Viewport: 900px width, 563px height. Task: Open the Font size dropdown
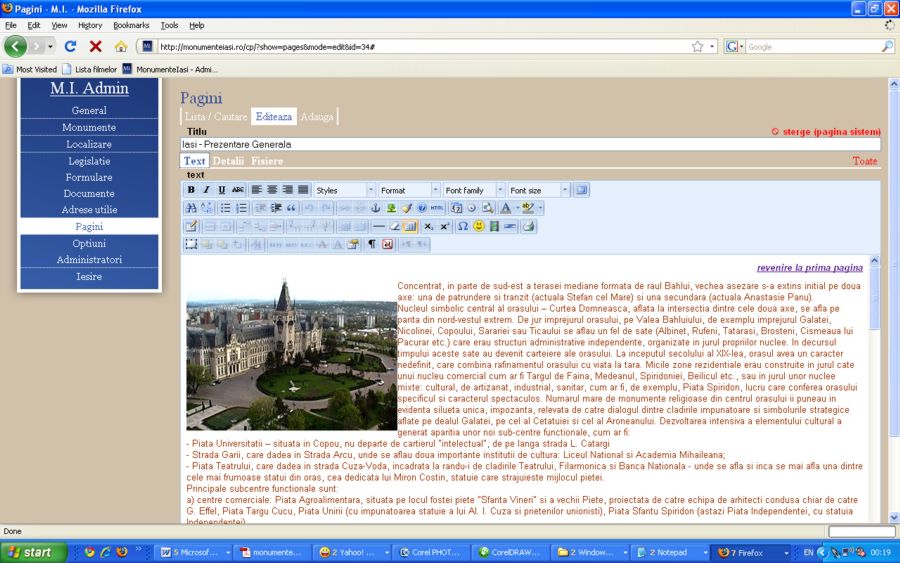pos(537,190)
